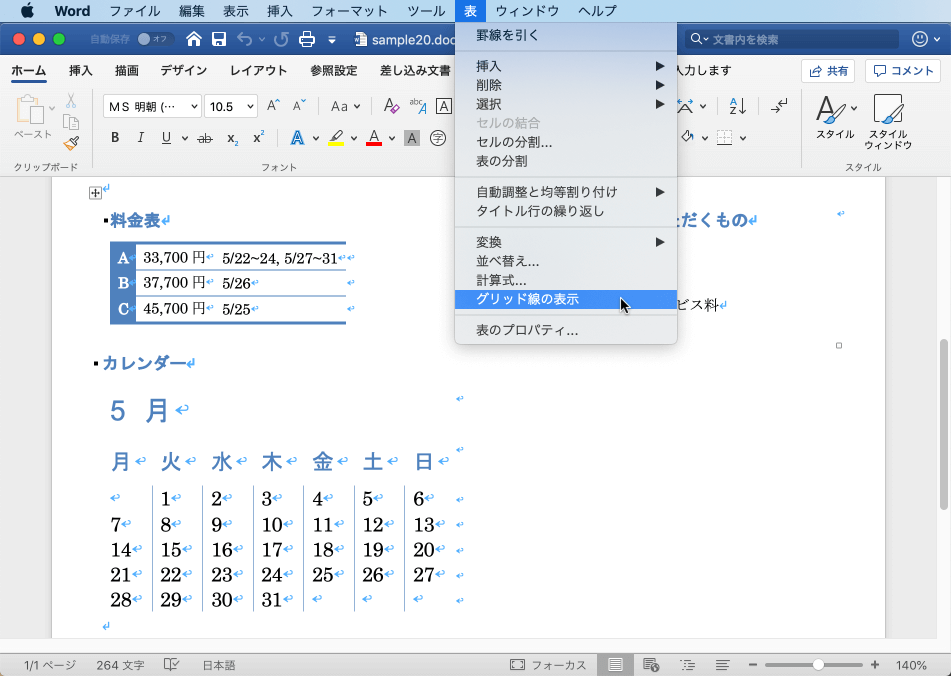The image size is (951, 676).
Task: Open the ファイル menu in menu bar
Action: pos(135,11)
